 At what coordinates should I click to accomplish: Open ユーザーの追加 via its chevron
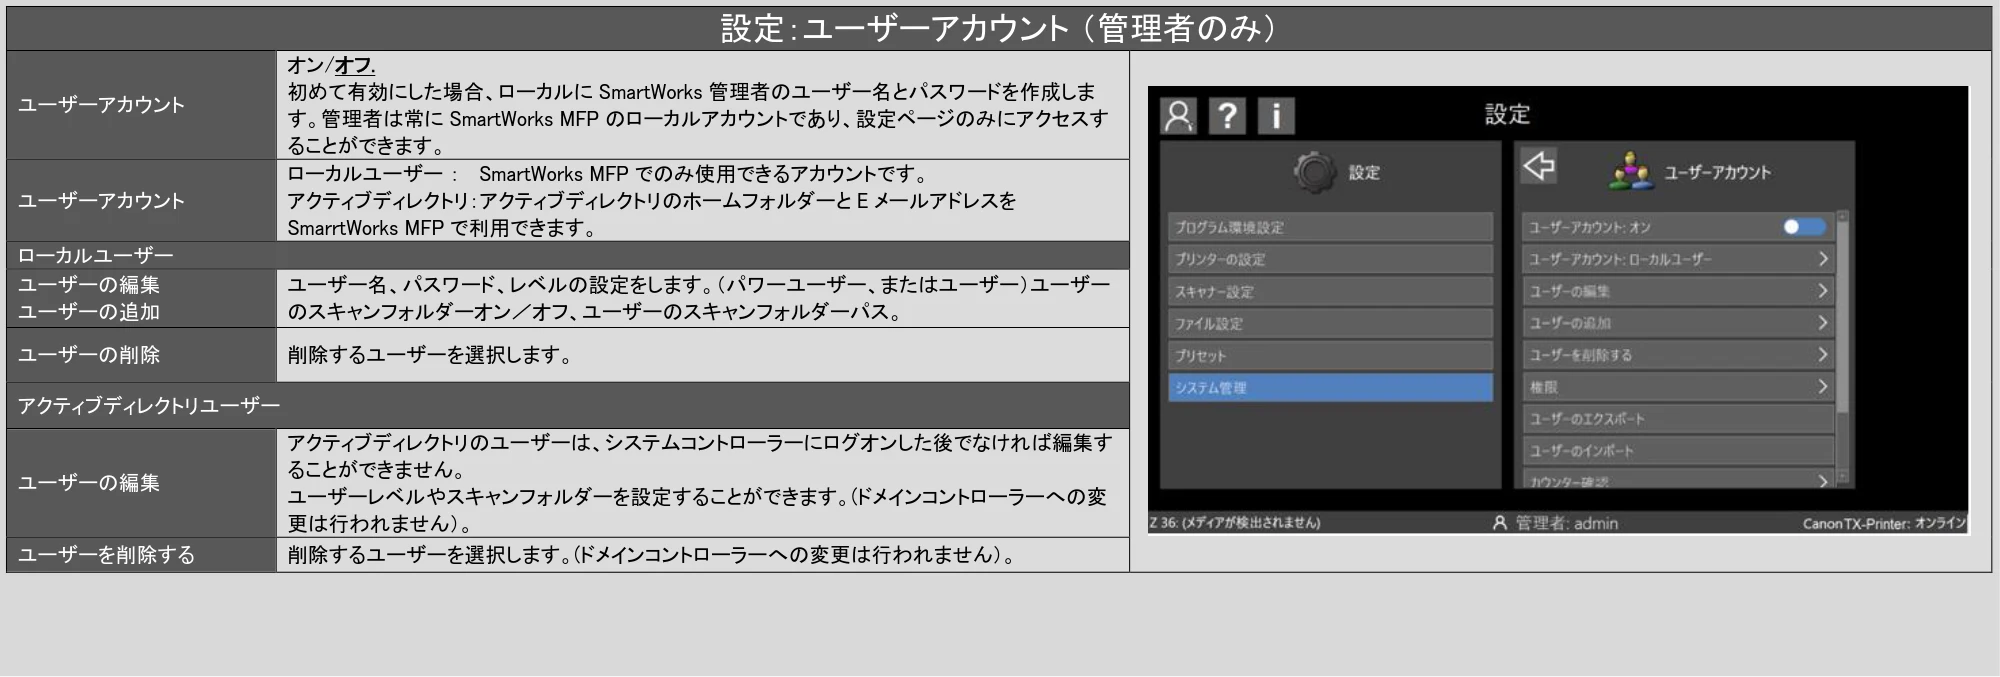[x=1822, y=323]
